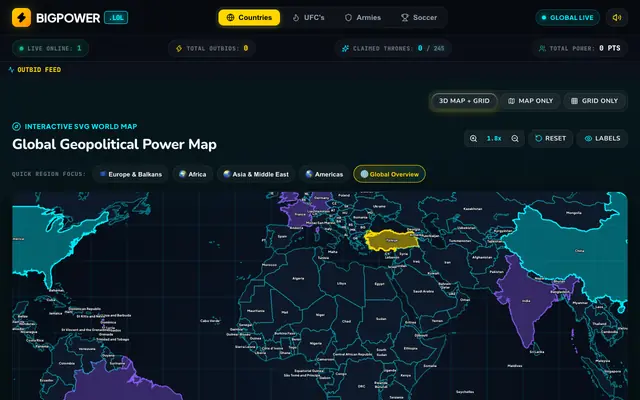The width and height of the screenshot is (640, 400).
Task: Click the interactive SVG world map compass icon
Action: tap(16, 127)
